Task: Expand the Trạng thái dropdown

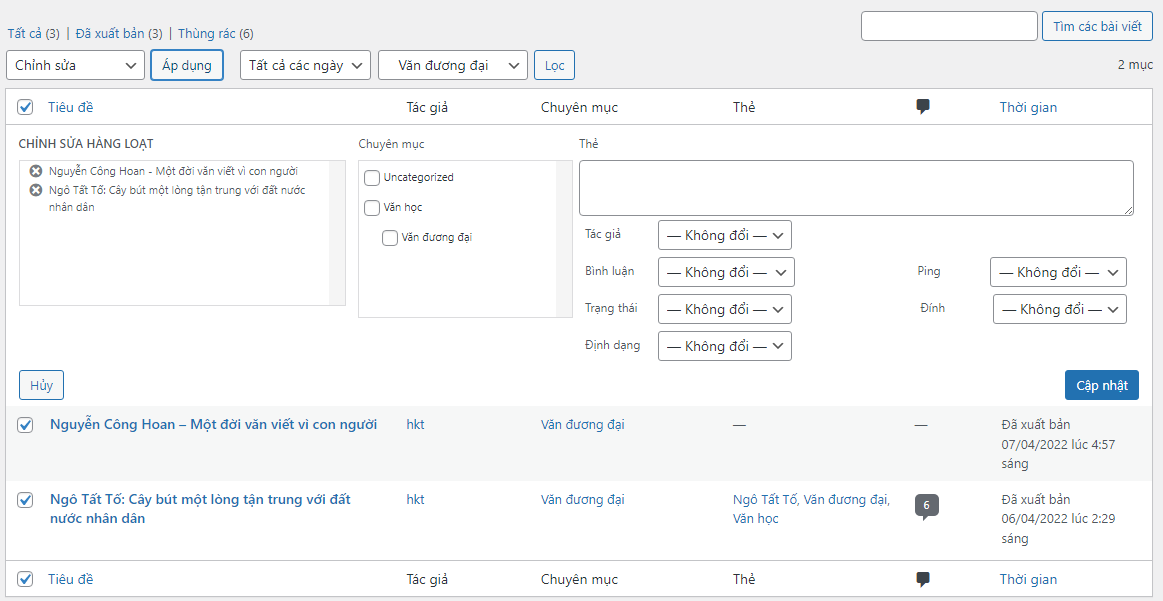Action: coord(725,309)
